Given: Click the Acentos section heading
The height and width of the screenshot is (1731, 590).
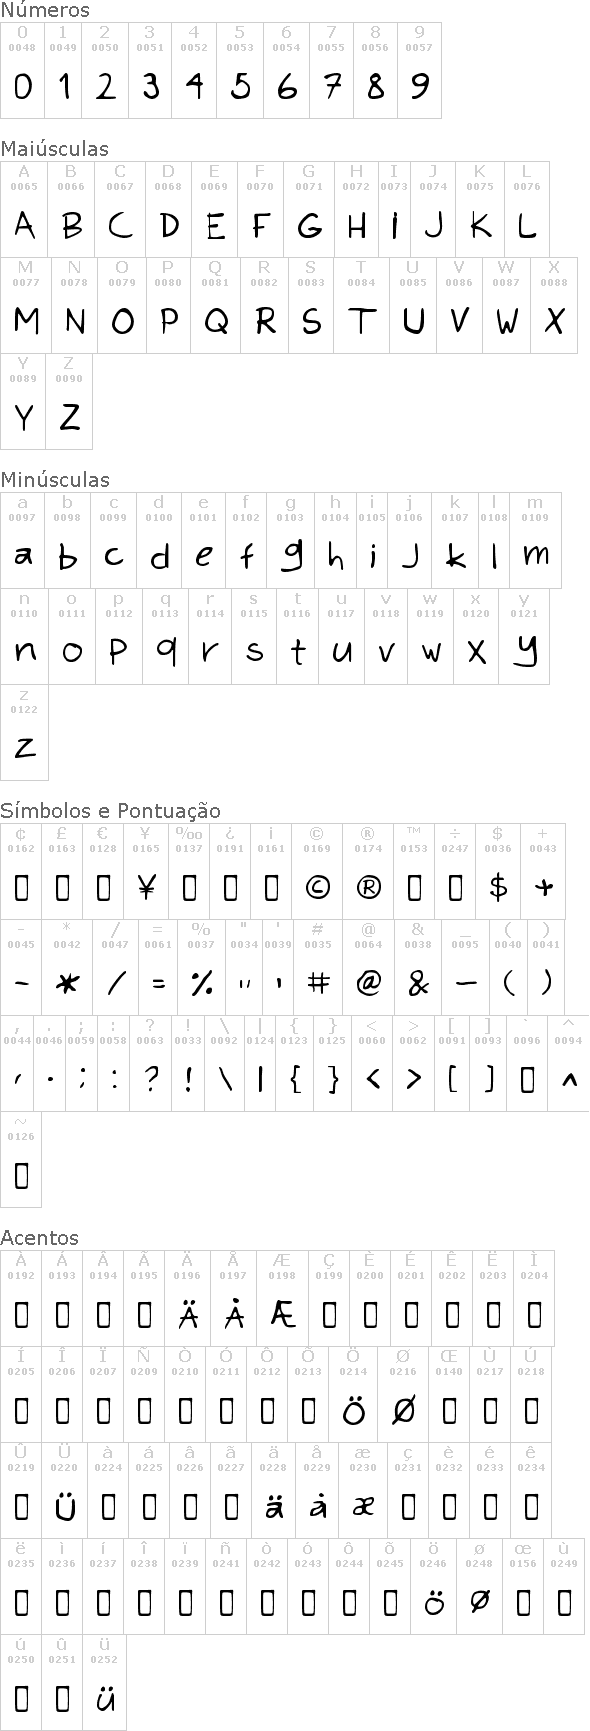Looking at the screenshot, I should (39, 1237).
